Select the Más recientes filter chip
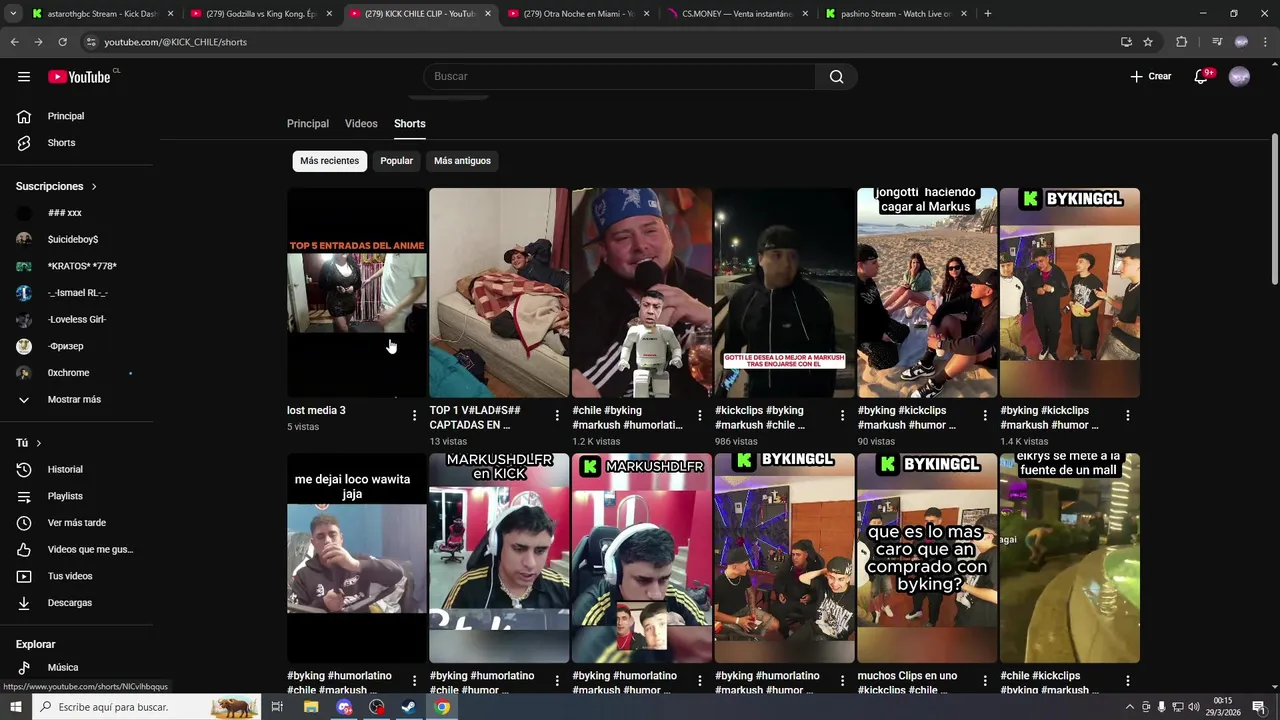The height and width of the screenshot is (720, 1280). coord(330,161)
